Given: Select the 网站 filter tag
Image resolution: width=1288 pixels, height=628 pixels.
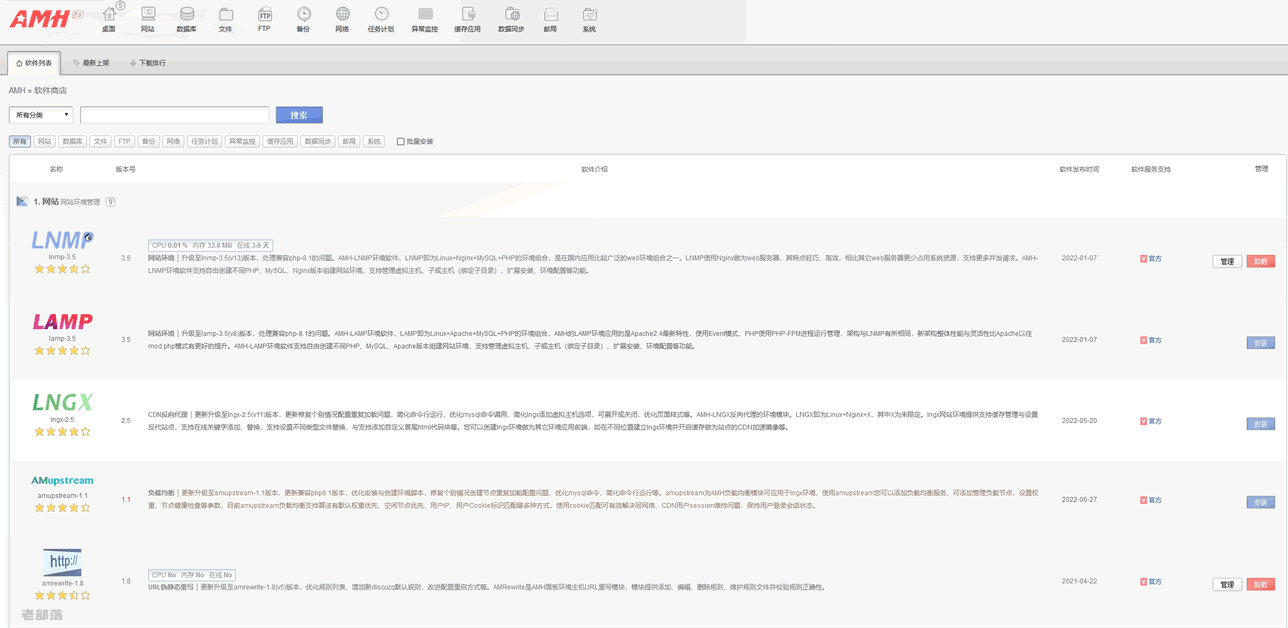Looking at the screenshot, I should coord(45,142).
